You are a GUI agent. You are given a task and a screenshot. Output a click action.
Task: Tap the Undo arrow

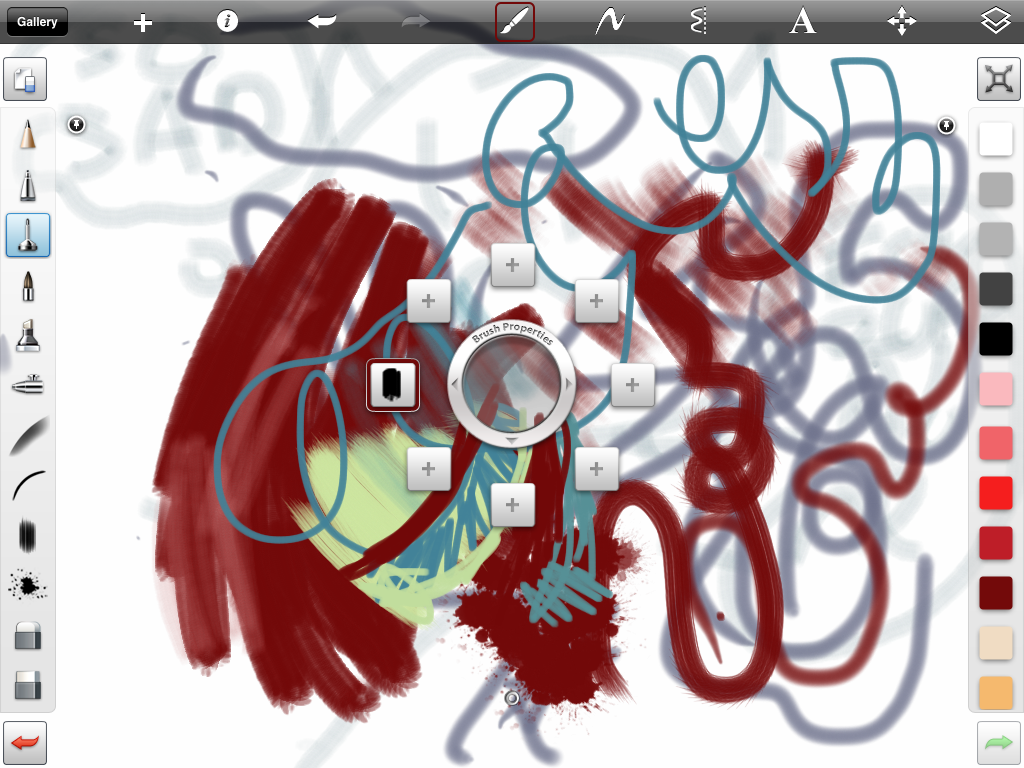(x=321, y=21)
